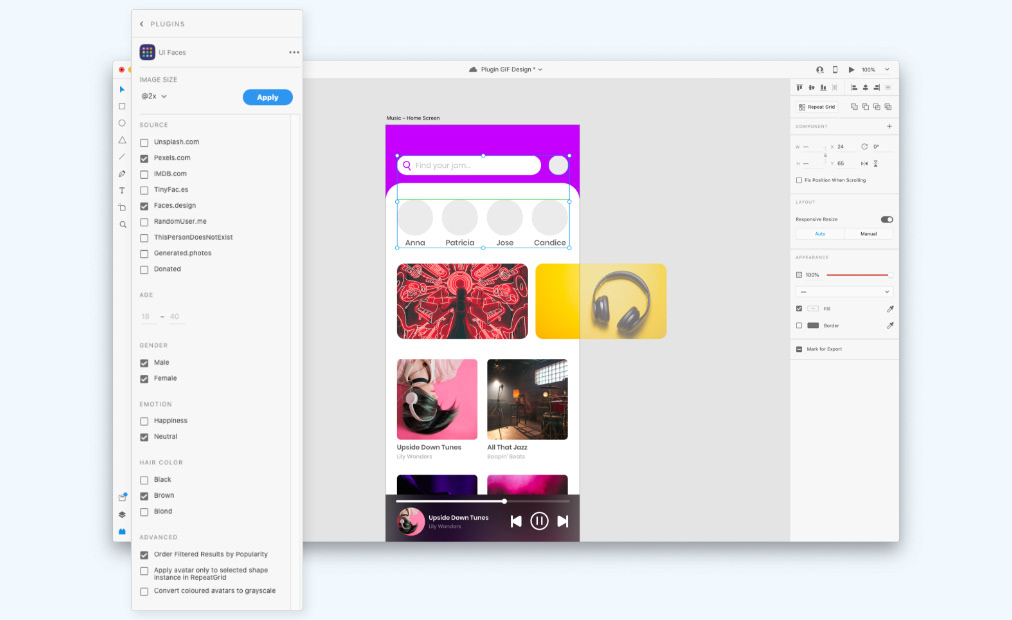Select the Zoom magnifier tool

pos(123,225)
